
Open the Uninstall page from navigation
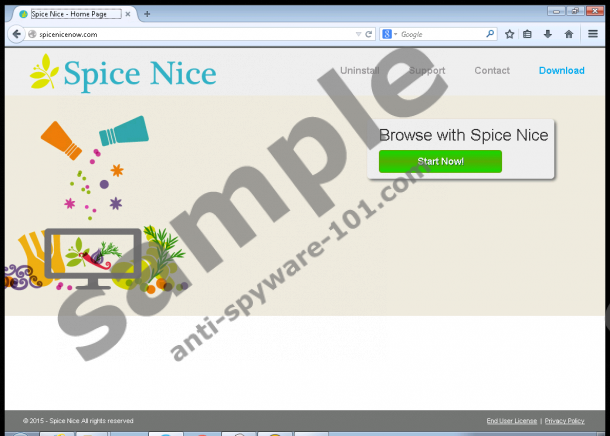click(x=359, y=71)
